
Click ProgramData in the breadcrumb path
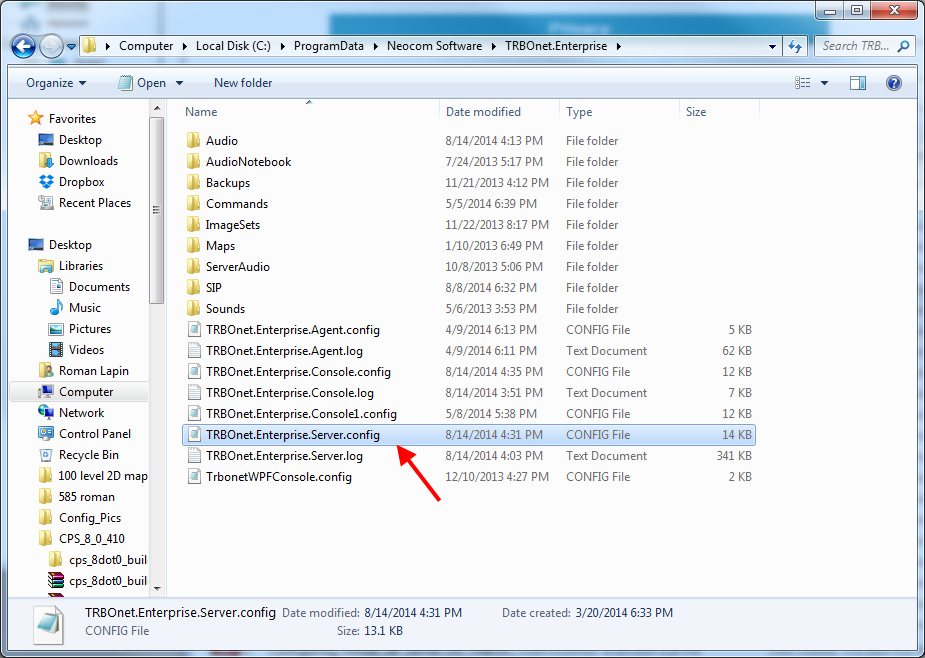[329, 46]
